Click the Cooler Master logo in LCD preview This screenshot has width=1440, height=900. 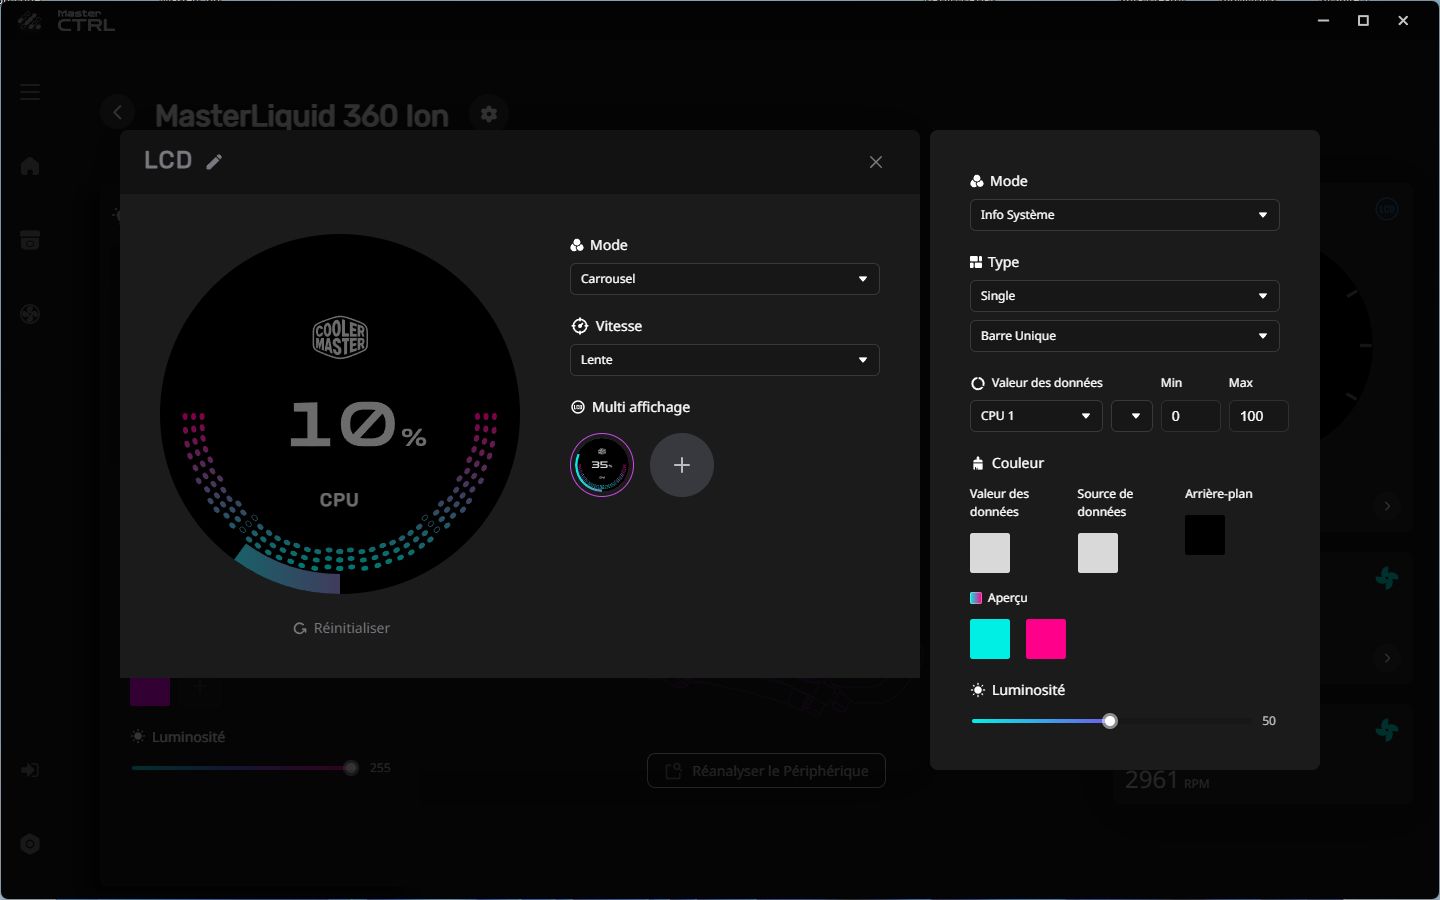point(340,338)
